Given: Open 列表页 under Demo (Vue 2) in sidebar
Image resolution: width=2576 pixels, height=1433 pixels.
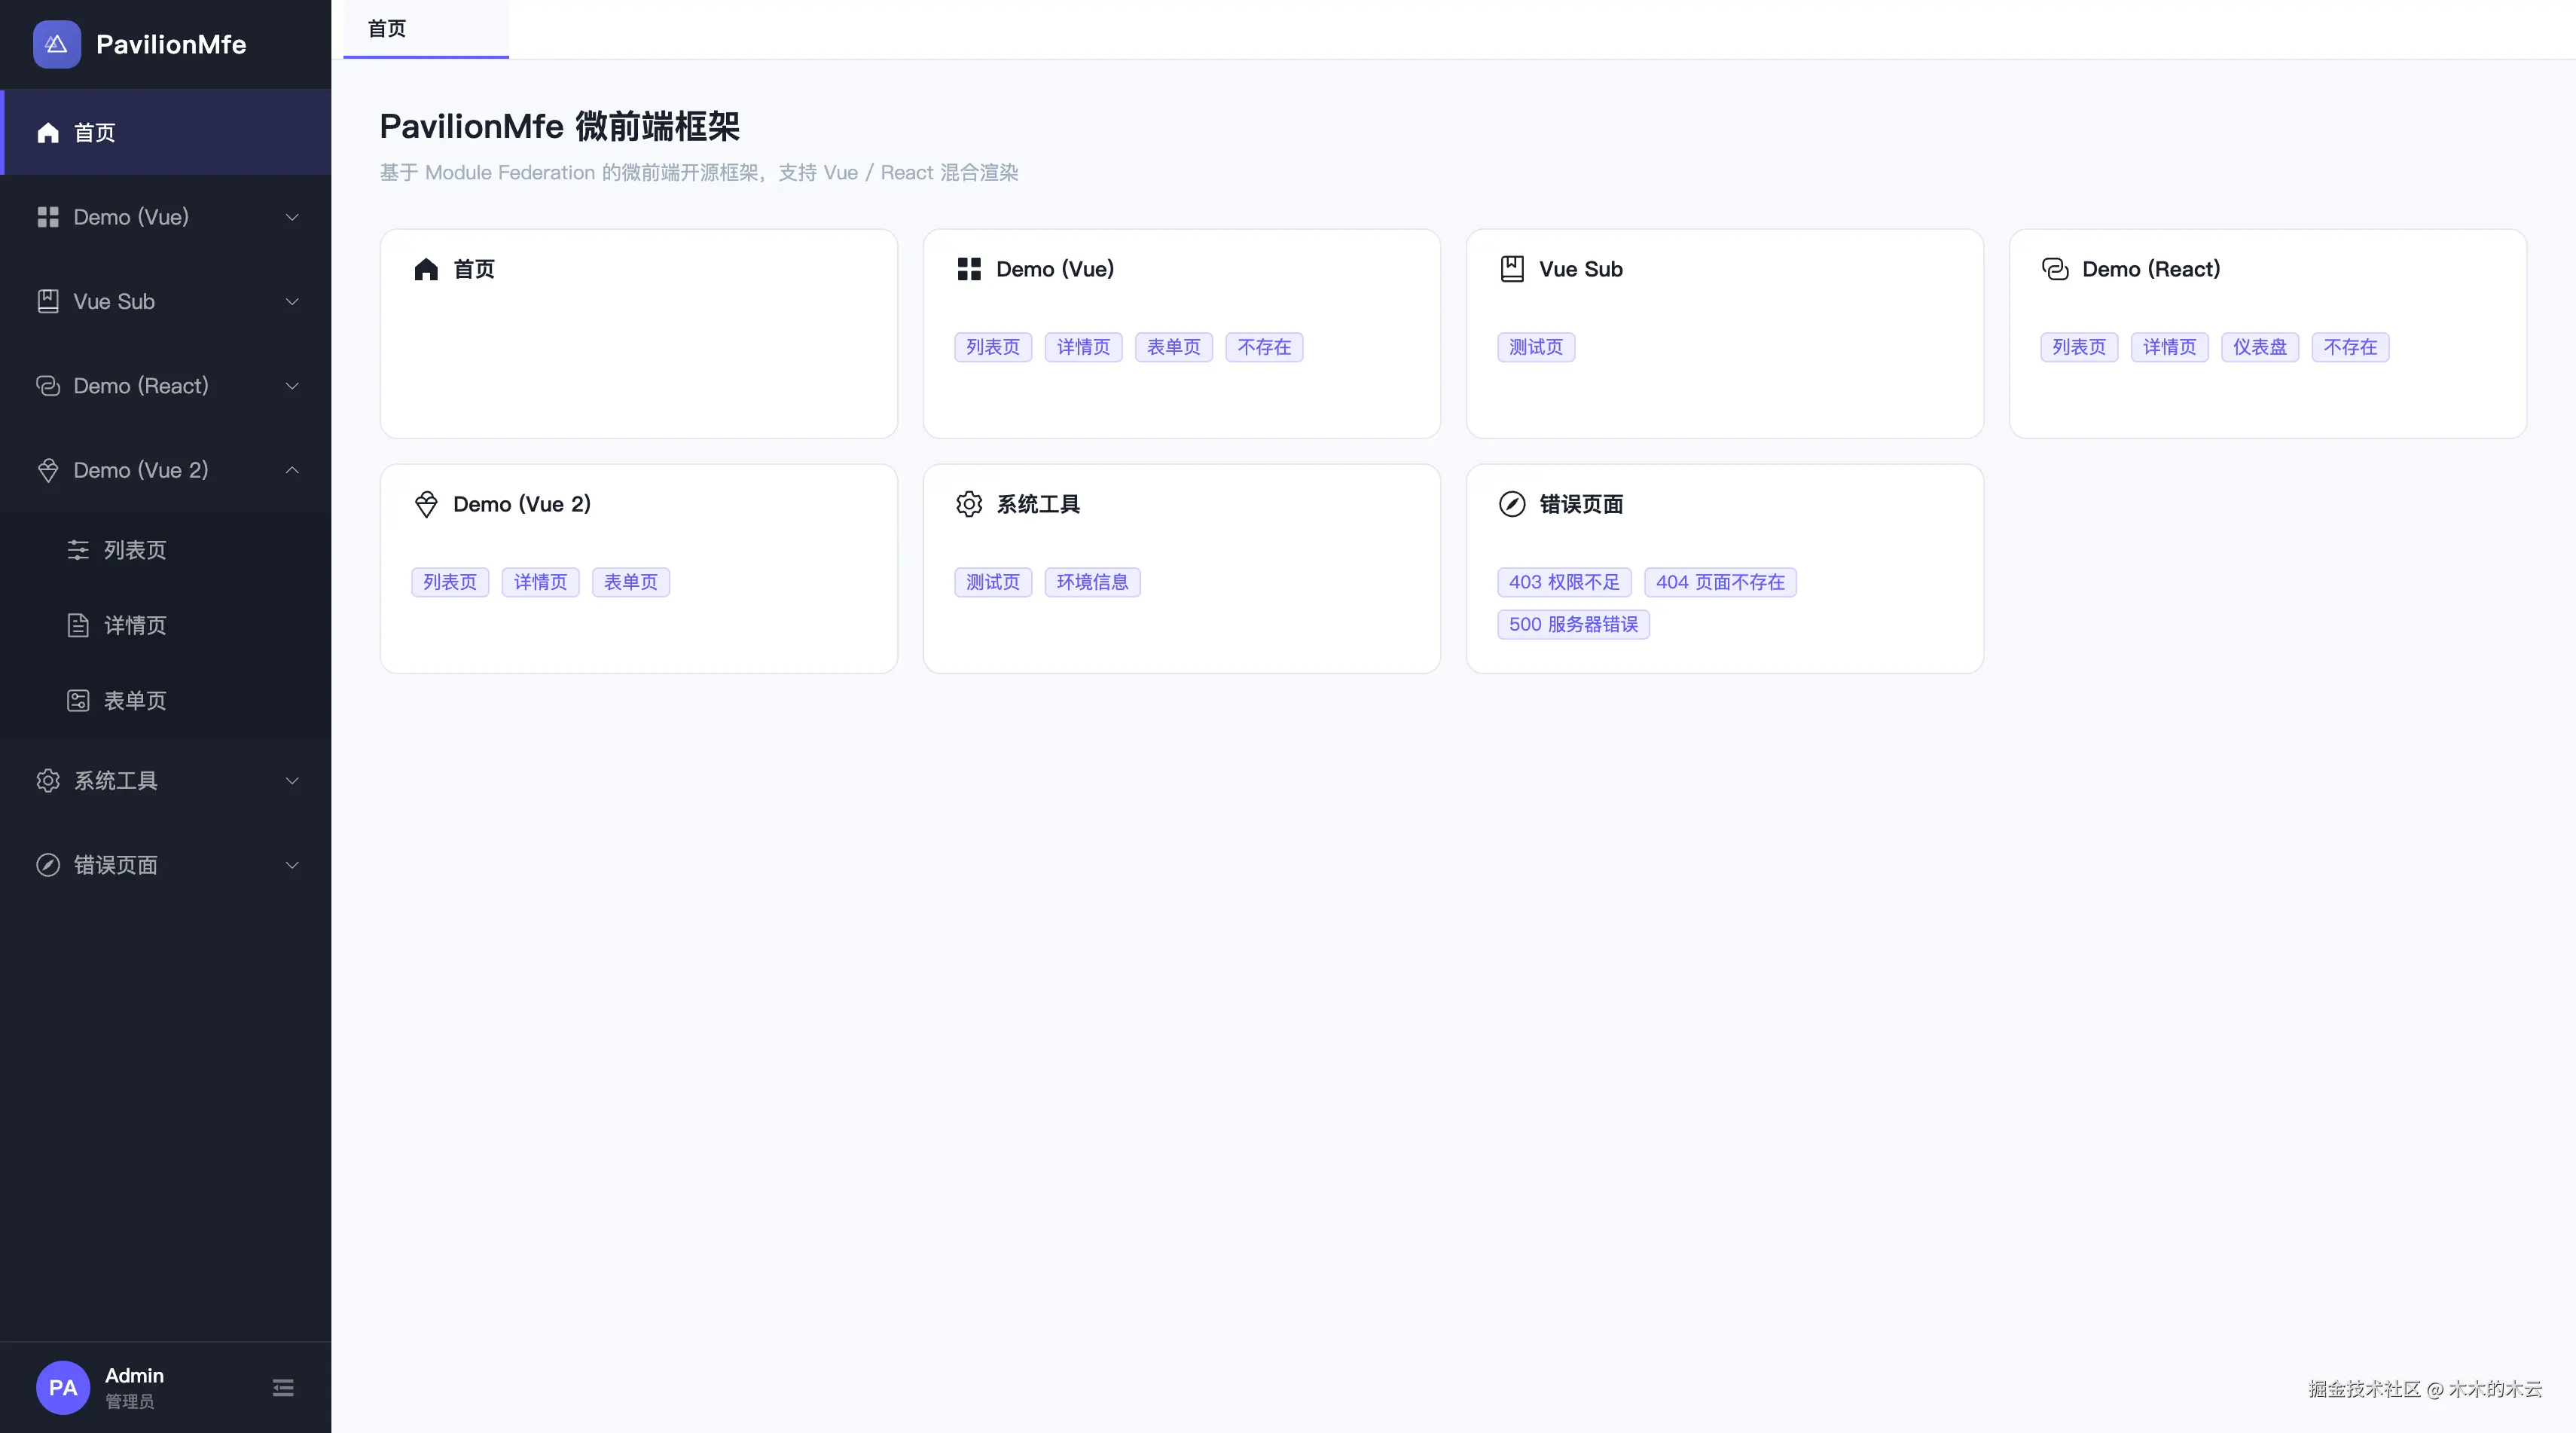Looking at the screenshot, I should coord(166,550).
